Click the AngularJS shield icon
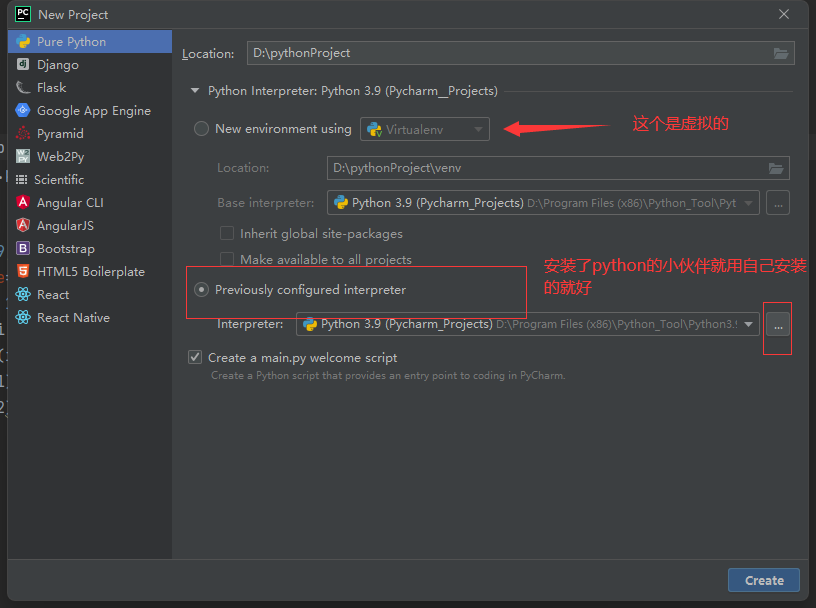816x608 pixels. click(x=23, y=225)
